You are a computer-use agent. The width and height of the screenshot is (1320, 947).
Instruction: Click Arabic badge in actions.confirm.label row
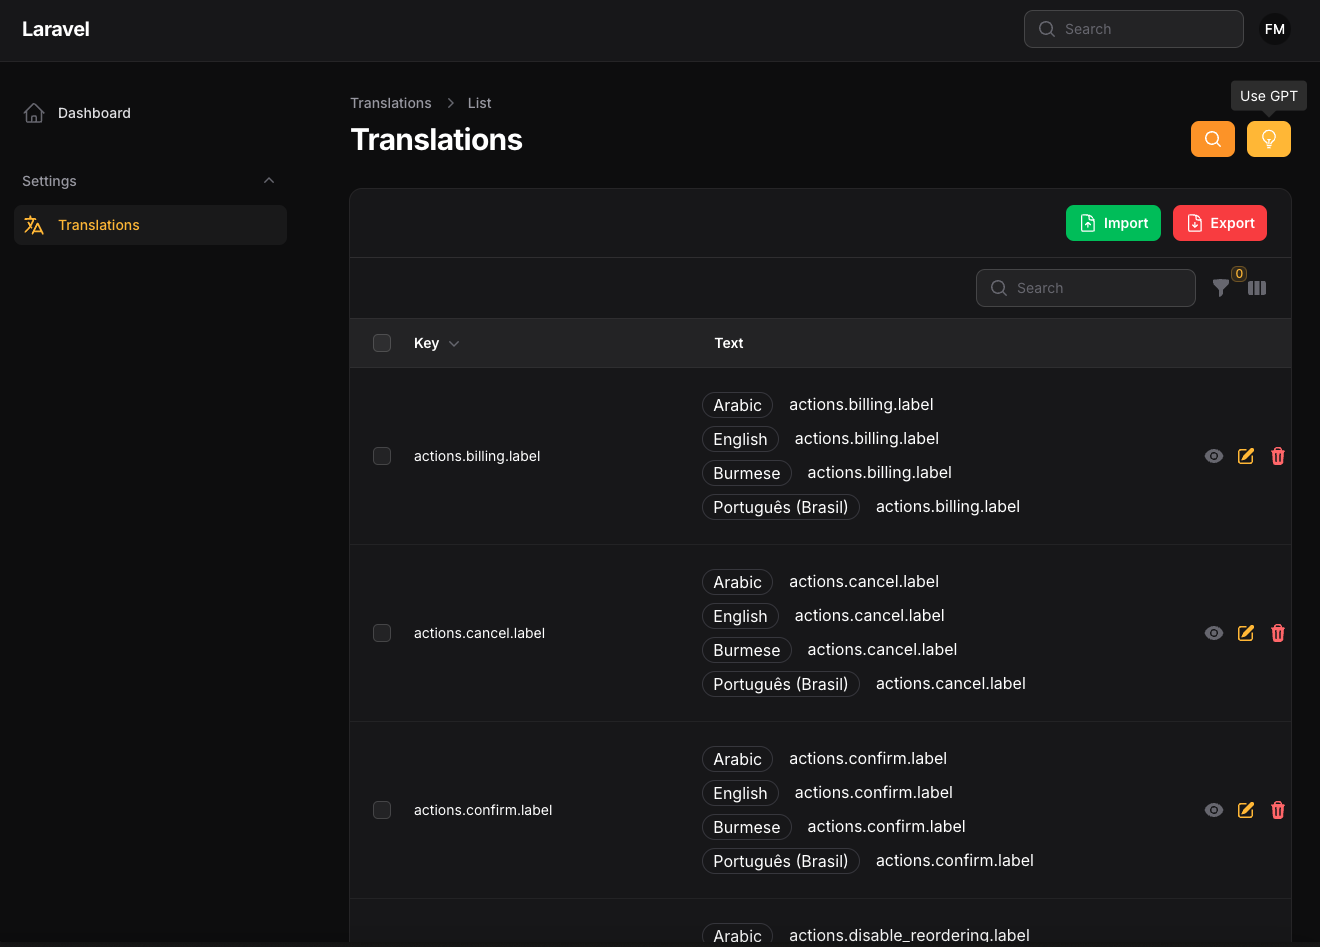point(737,759)
